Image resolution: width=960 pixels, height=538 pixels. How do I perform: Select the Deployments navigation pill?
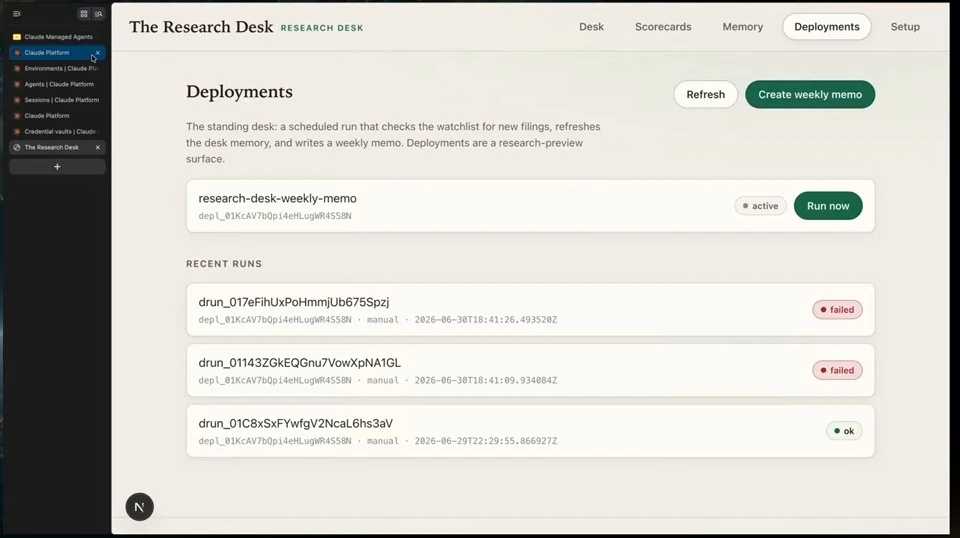point(827,27)
